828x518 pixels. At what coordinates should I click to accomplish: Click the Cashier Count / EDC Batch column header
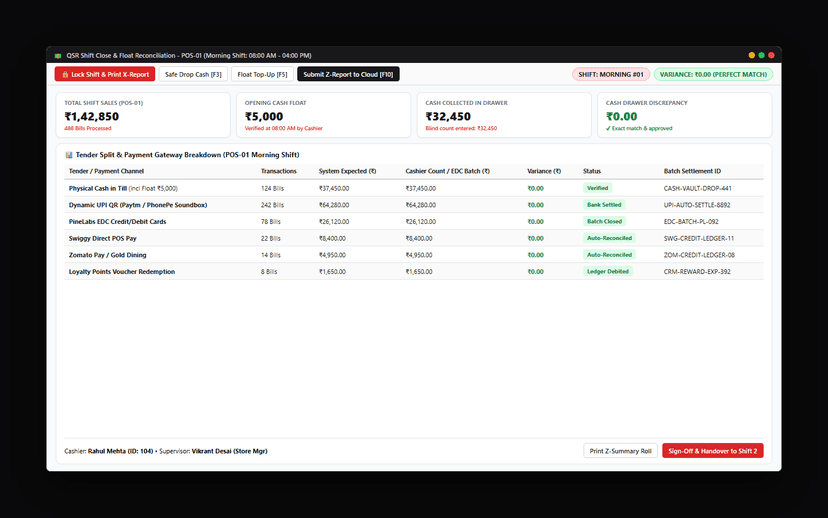click(448, 171)
